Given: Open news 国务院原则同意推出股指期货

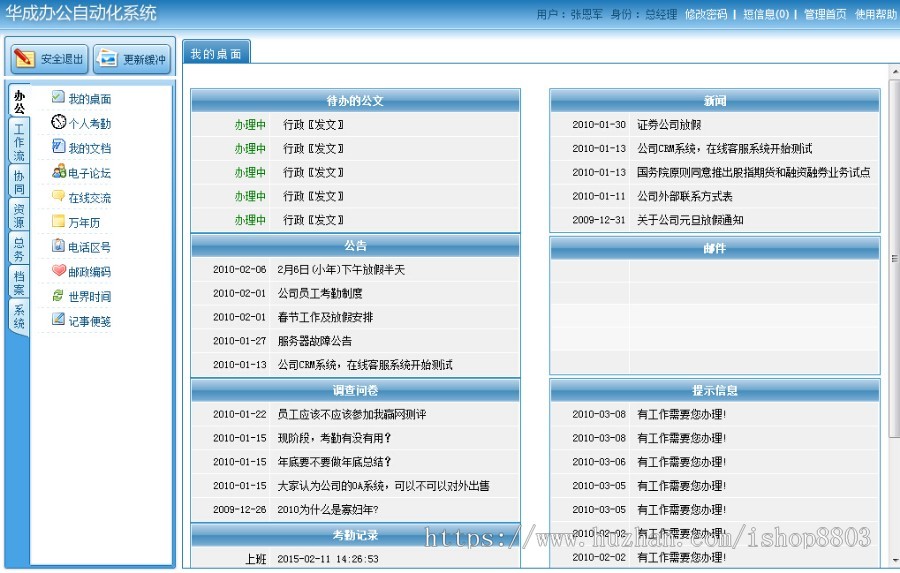Looking at the screenshot, I should [x=753, y=172].
